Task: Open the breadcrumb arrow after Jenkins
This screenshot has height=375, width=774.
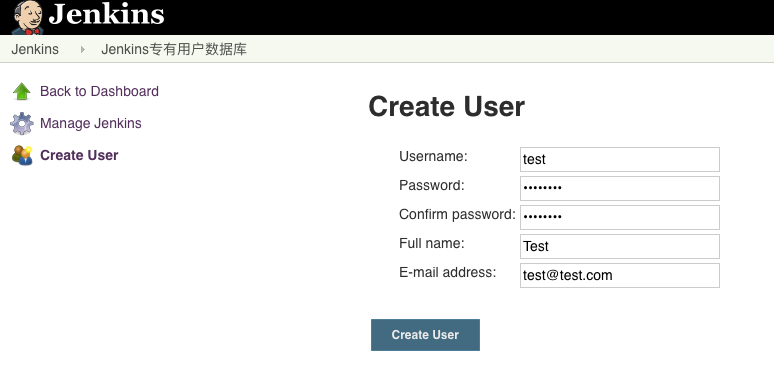Action: tap(82, 49)
